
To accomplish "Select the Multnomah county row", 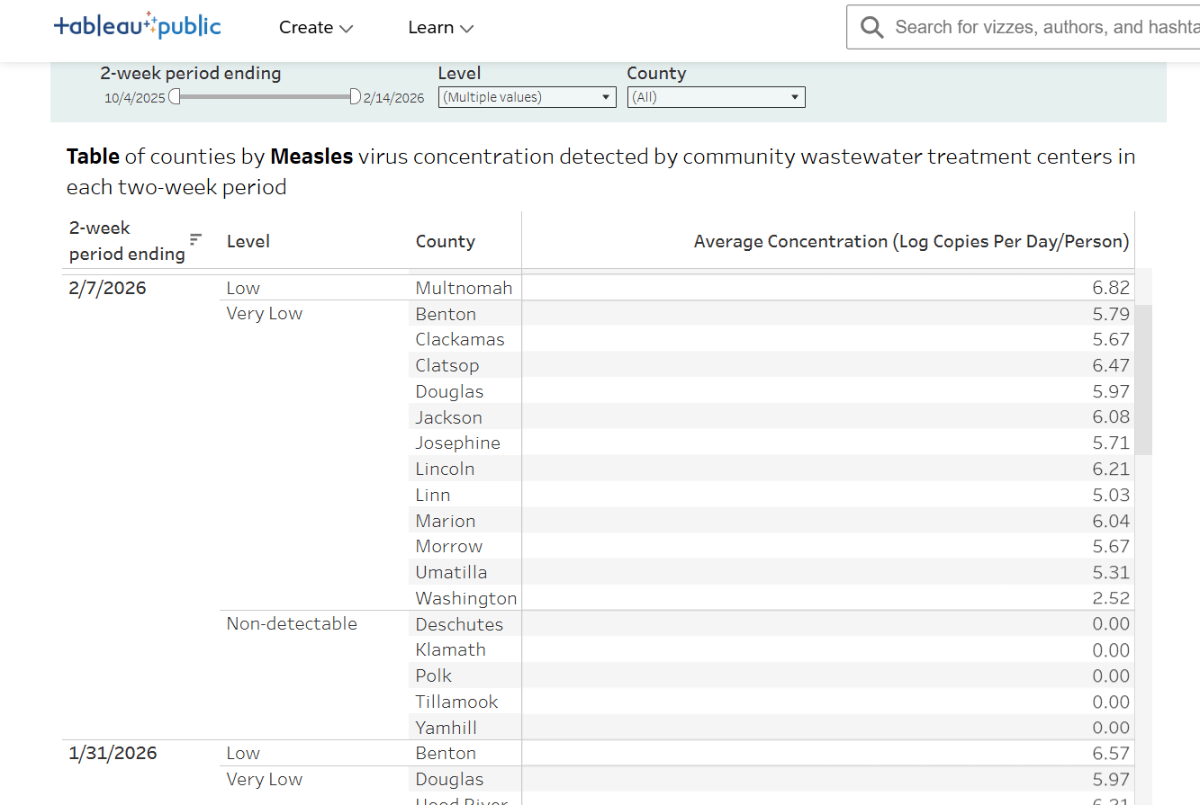I will 464,287.
